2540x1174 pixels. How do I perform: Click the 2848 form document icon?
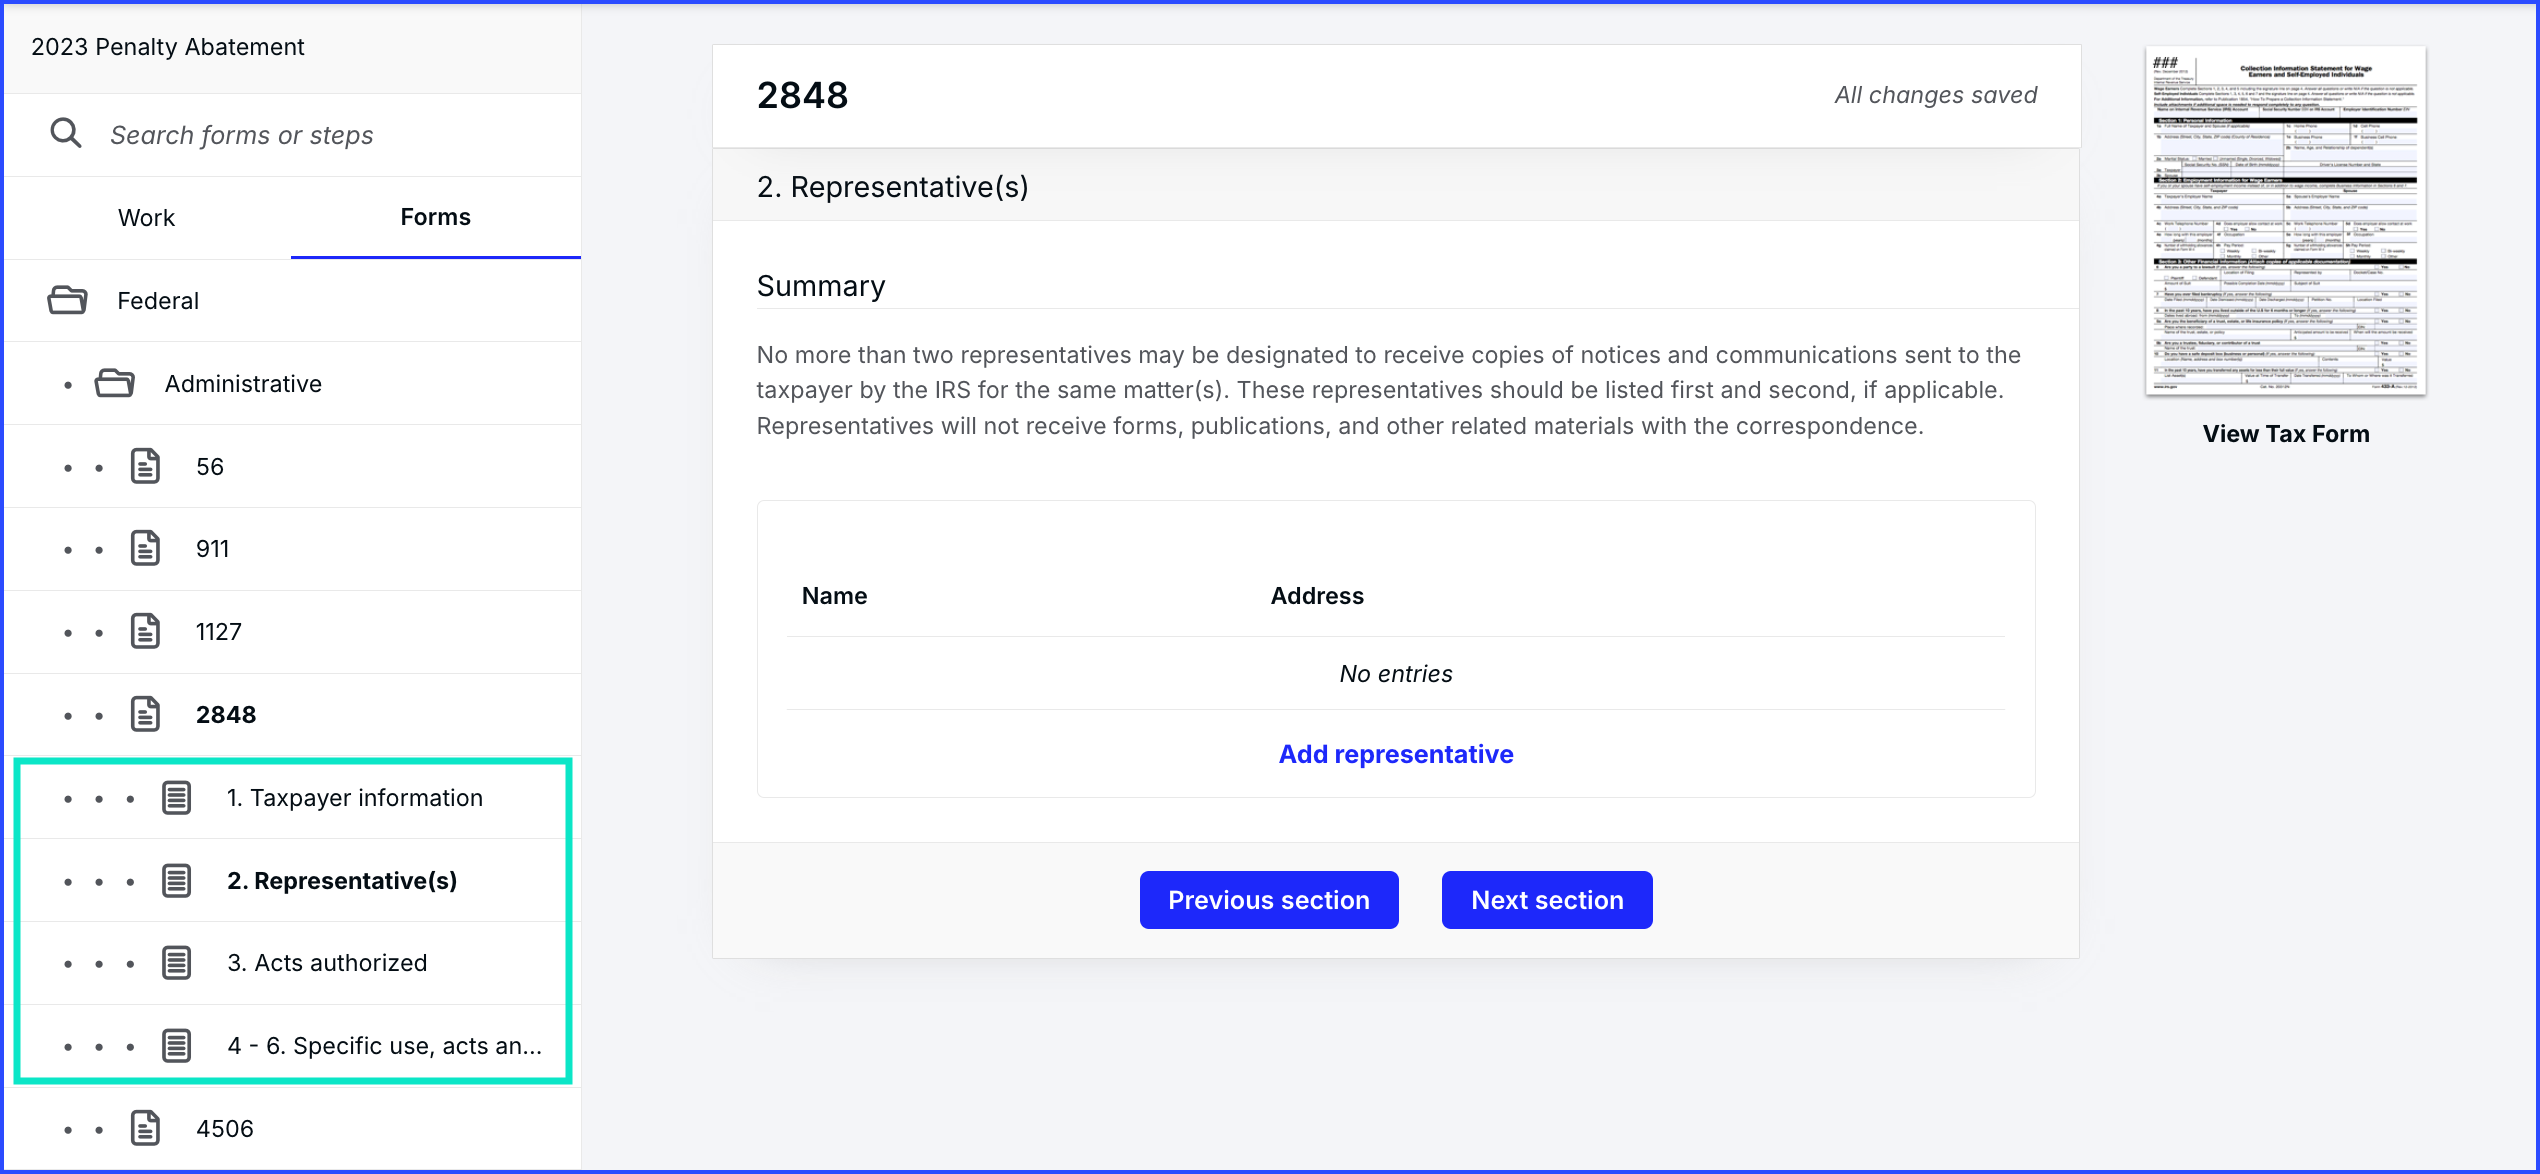coord(145,714)
